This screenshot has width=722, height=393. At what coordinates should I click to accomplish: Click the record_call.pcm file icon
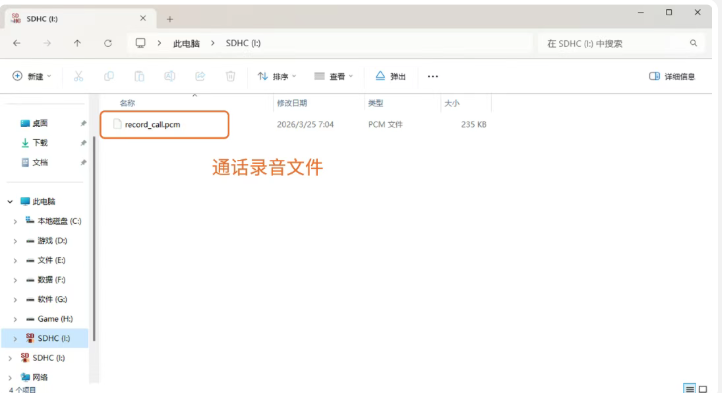point(117,124)
